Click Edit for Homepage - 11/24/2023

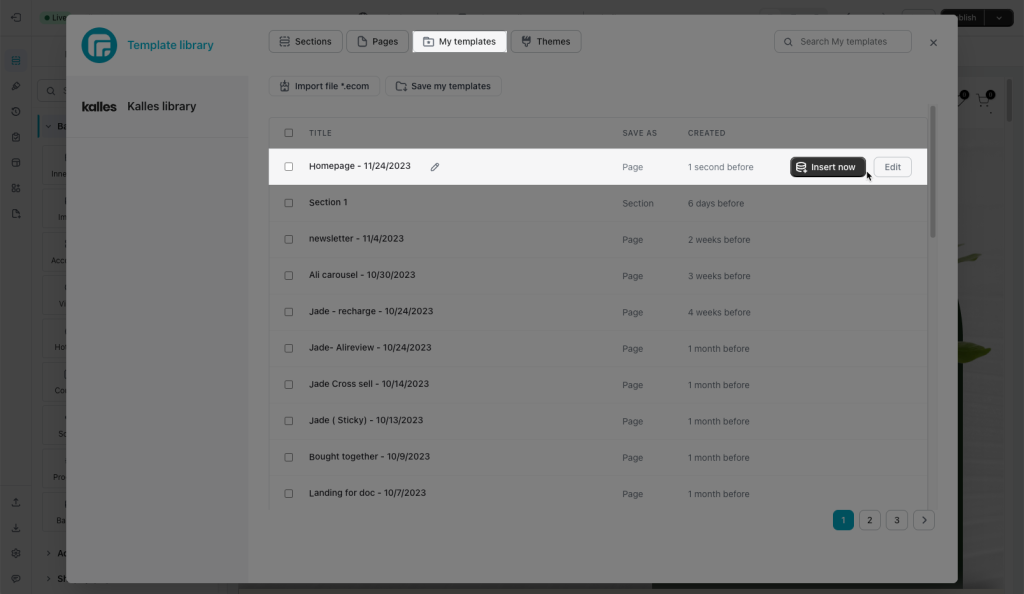[x=892, y=167]
